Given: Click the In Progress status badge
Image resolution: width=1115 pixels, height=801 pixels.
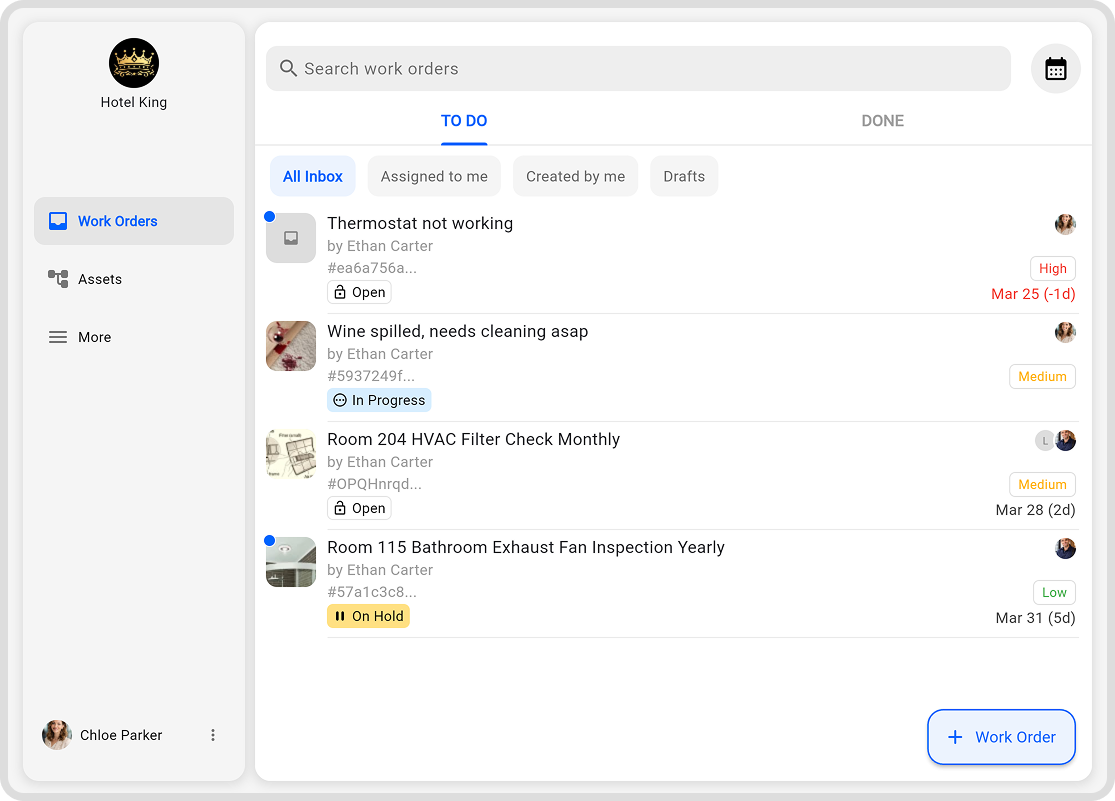Looking at the screenshot, I should tap(379, 400).
